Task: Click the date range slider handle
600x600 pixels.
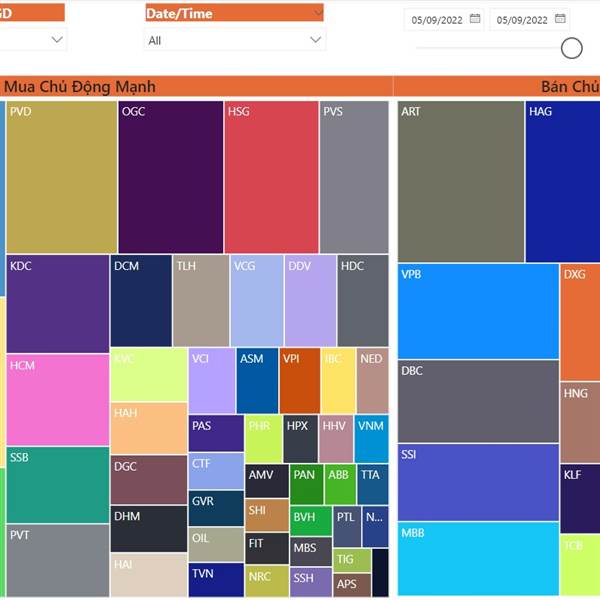Action: pyautogui.click(x=571, y=48)
